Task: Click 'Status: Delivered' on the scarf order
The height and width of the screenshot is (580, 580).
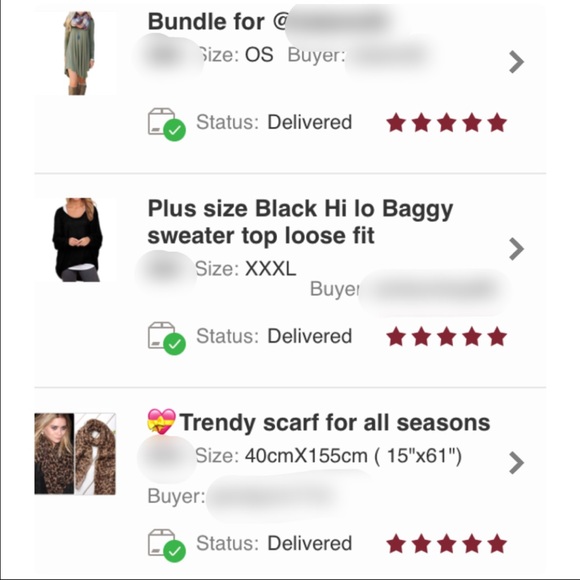Action: (274, 543)
